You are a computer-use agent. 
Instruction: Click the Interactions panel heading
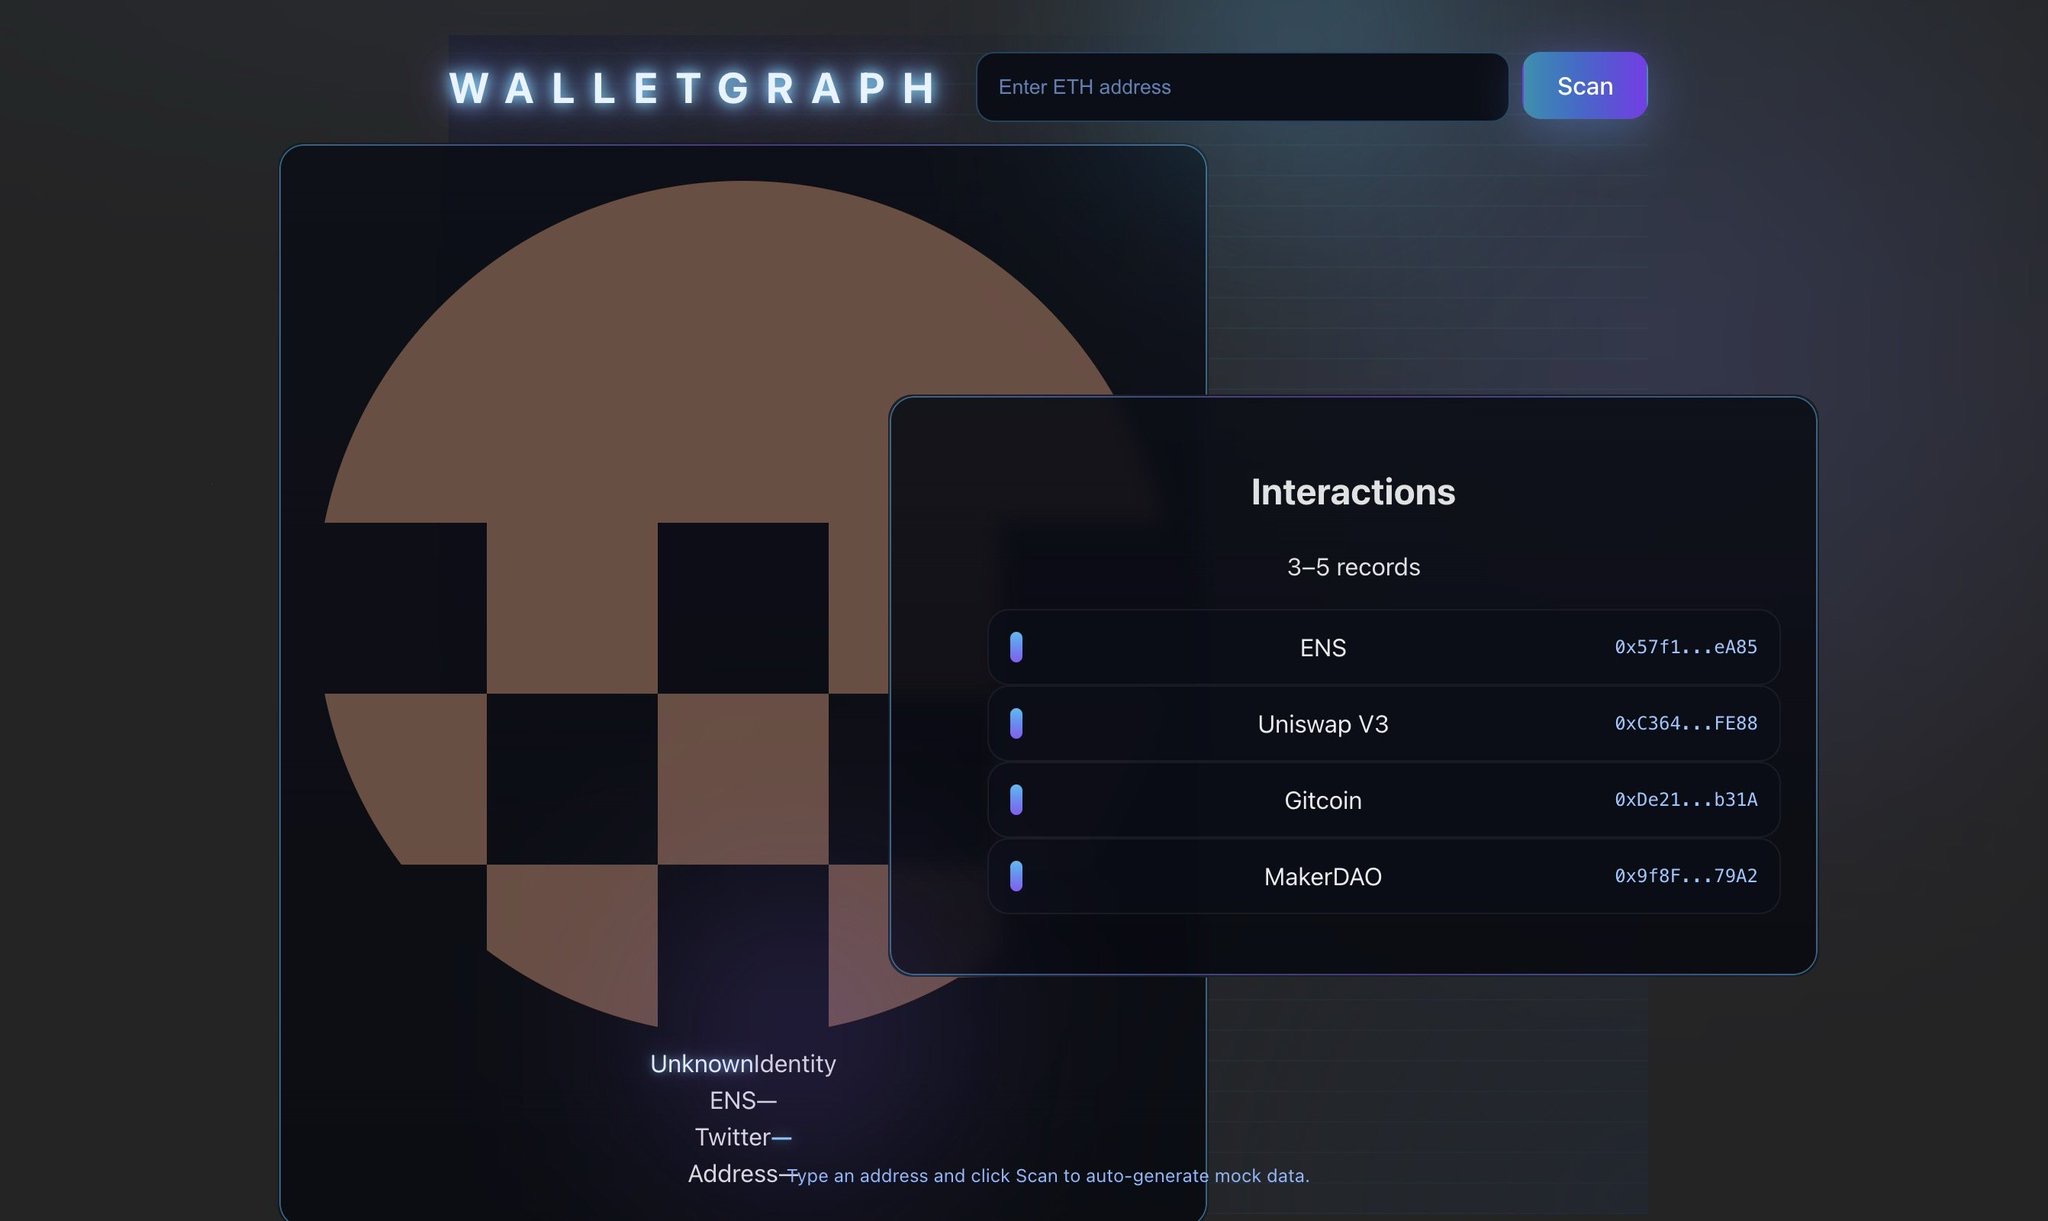point(1352,492)
